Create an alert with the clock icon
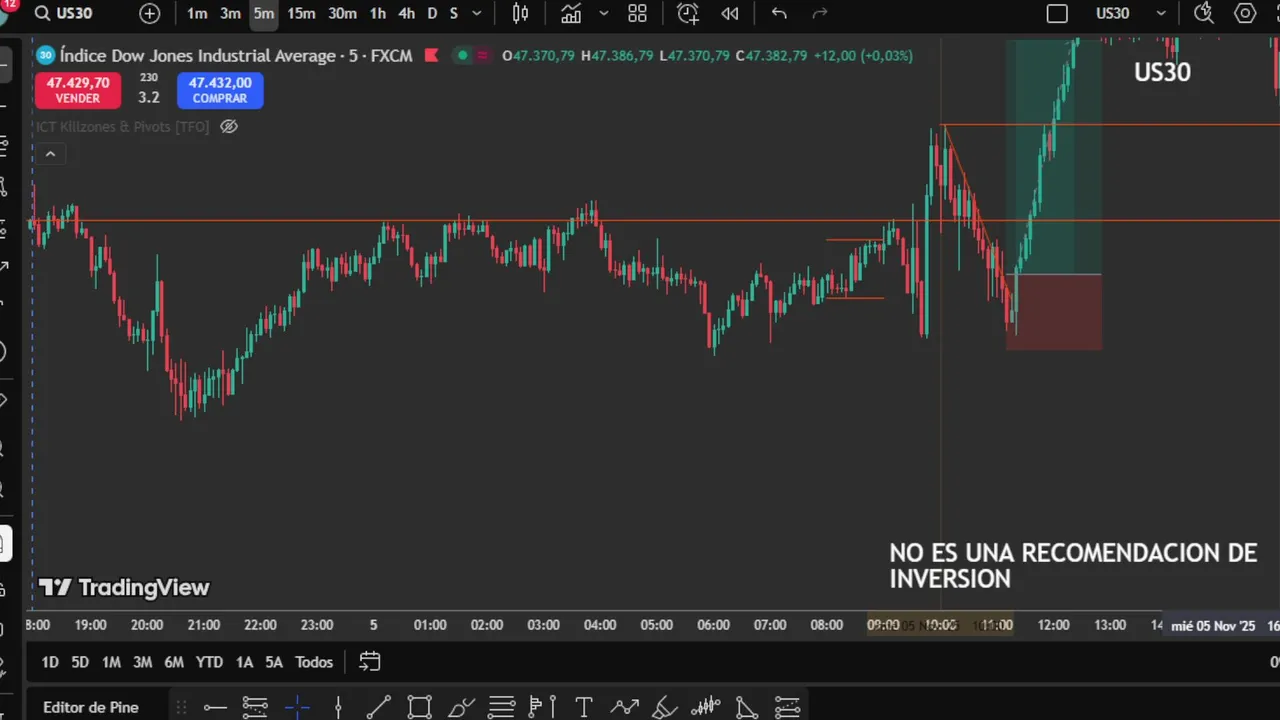This screenshot has height=720, width=1280. (688, 13)
